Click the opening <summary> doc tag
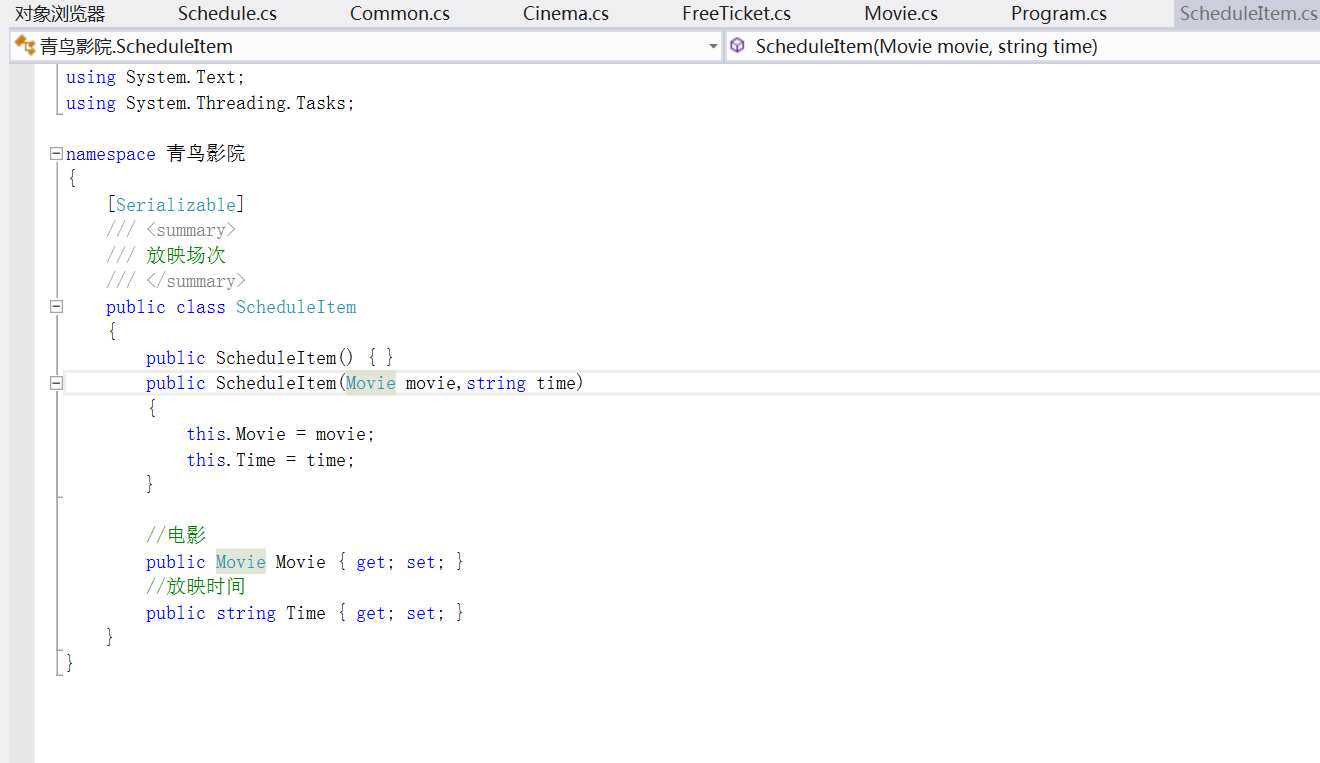Viewport: 1320px width, 763px height. click(x=191, y=230)
